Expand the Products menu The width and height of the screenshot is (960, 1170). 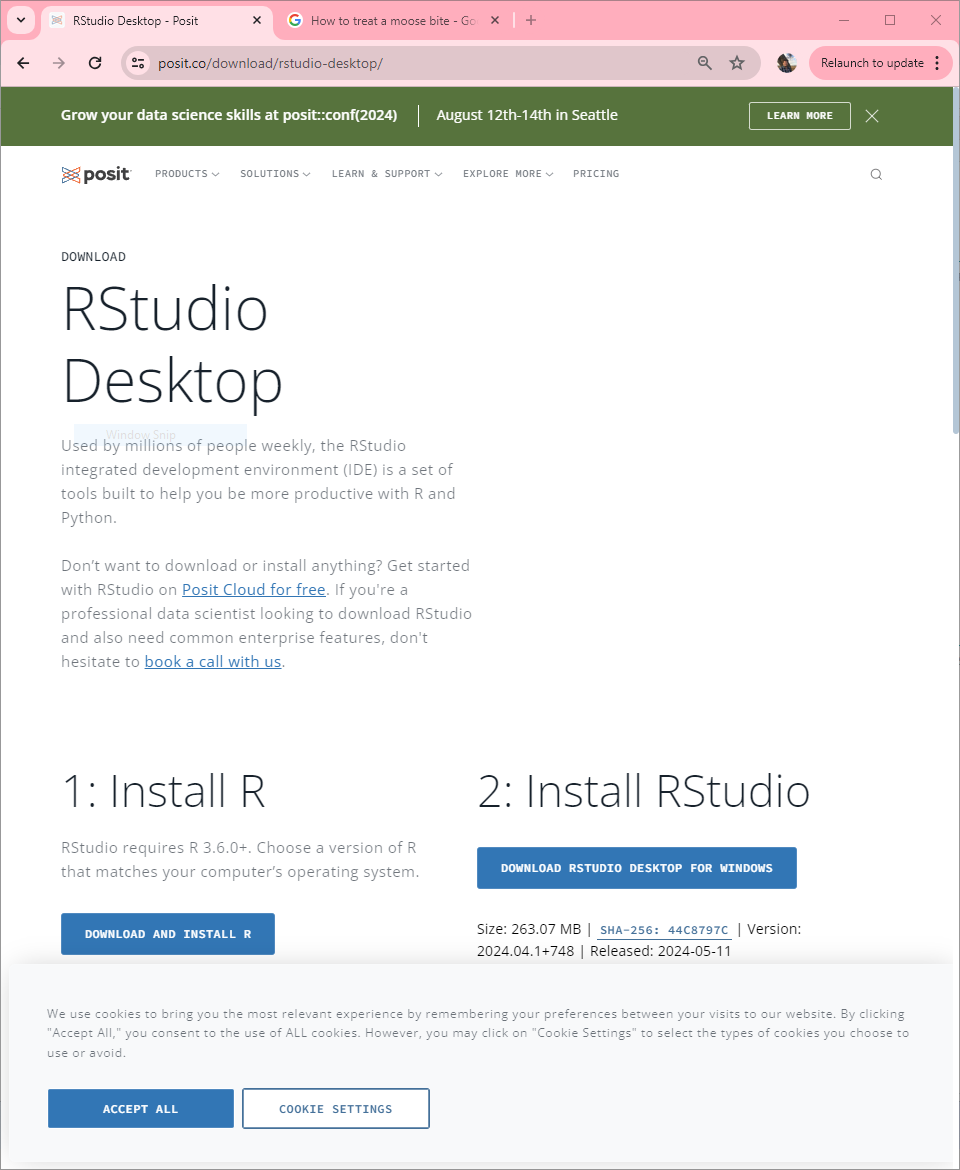point(187,174)
